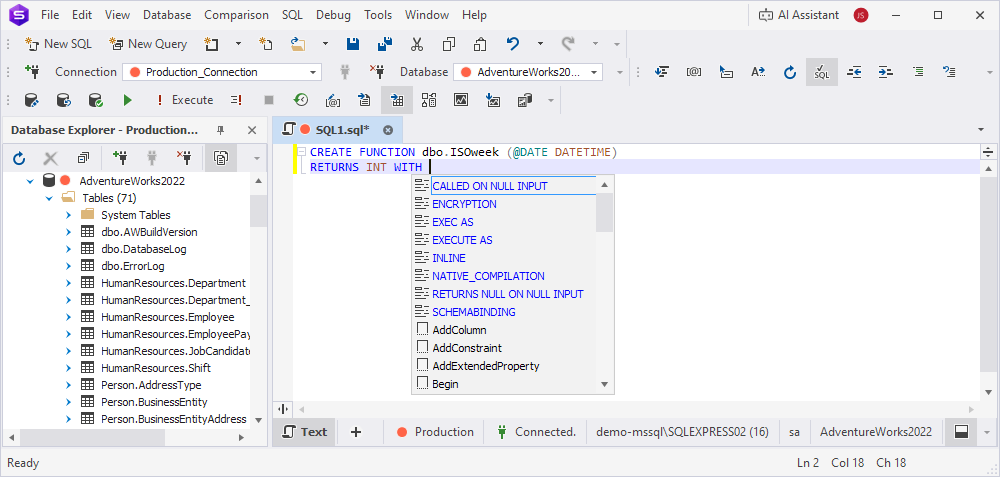Viewport: 1000px width, 477px height.
Task: Toggle the SQL syntax check button
Action: (821, 72)
